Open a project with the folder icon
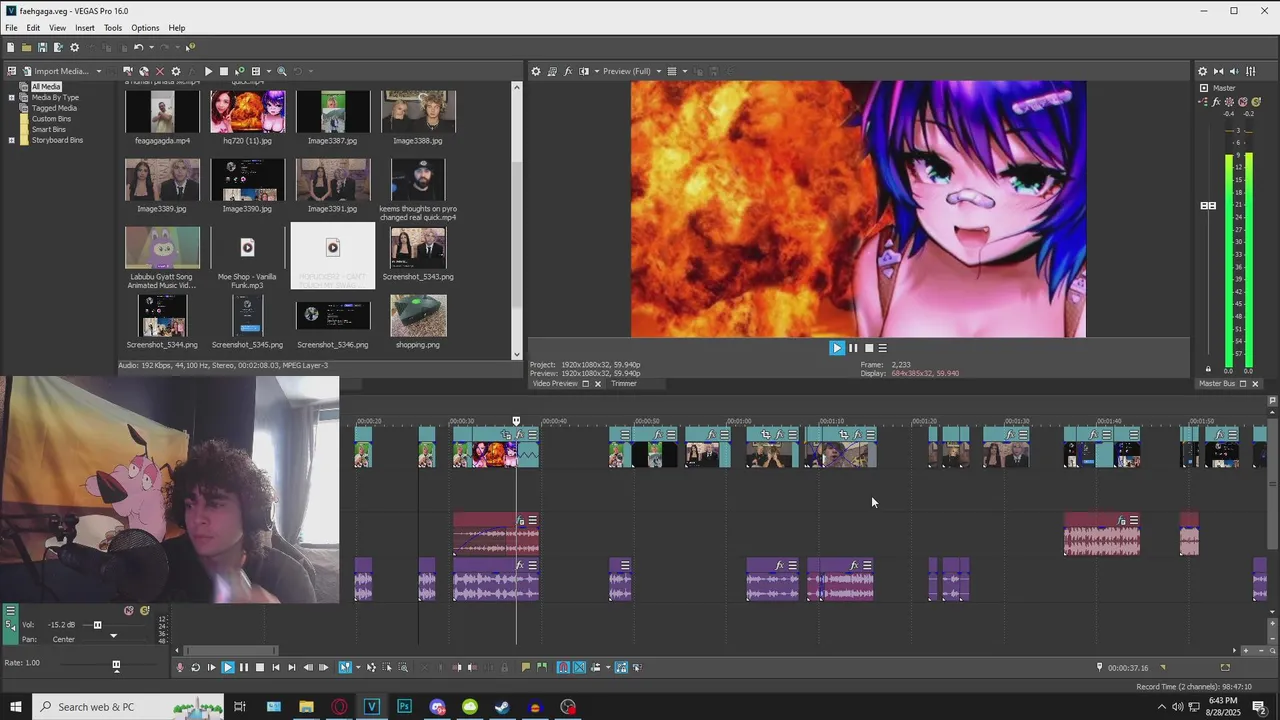This screenshot has width=1280, height=720. [26, 47]
